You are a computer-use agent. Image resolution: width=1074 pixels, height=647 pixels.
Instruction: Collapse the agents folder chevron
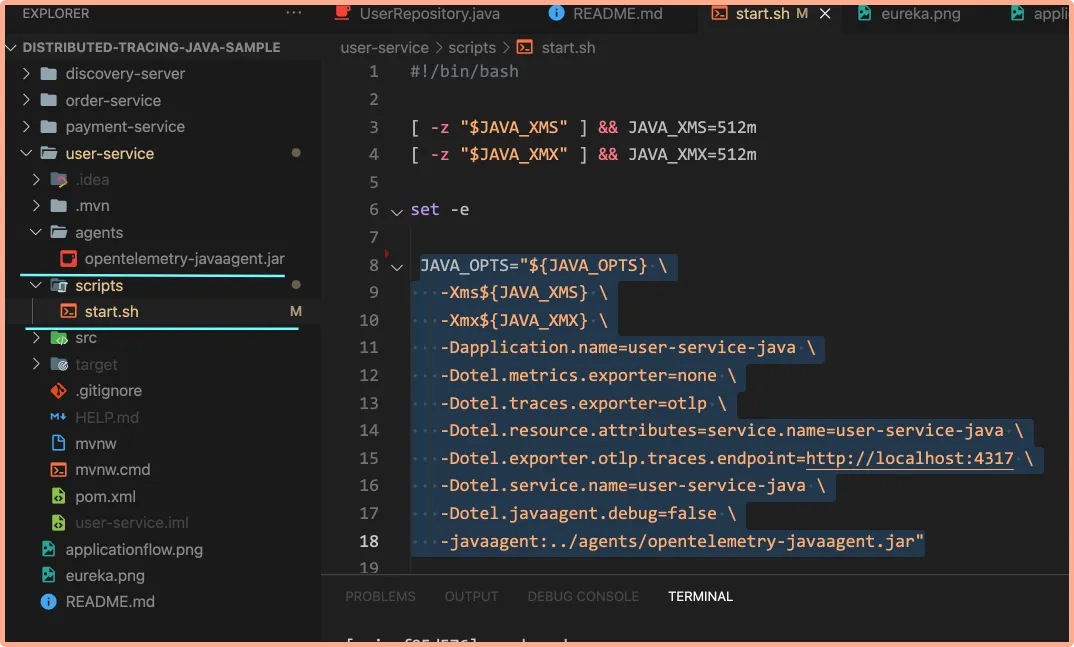click(36, 232)
